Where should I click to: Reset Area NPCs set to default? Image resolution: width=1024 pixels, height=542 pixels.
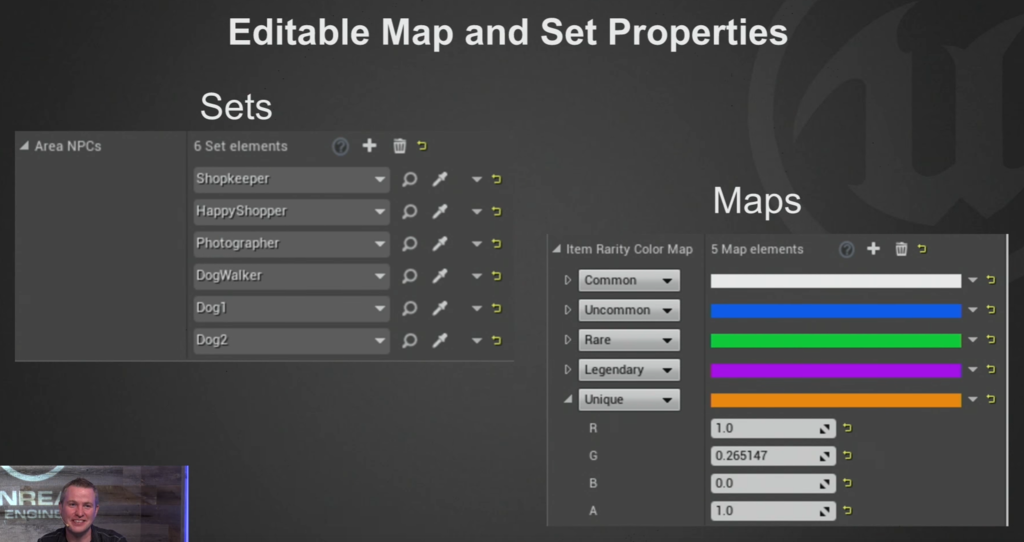coord(422,146)
